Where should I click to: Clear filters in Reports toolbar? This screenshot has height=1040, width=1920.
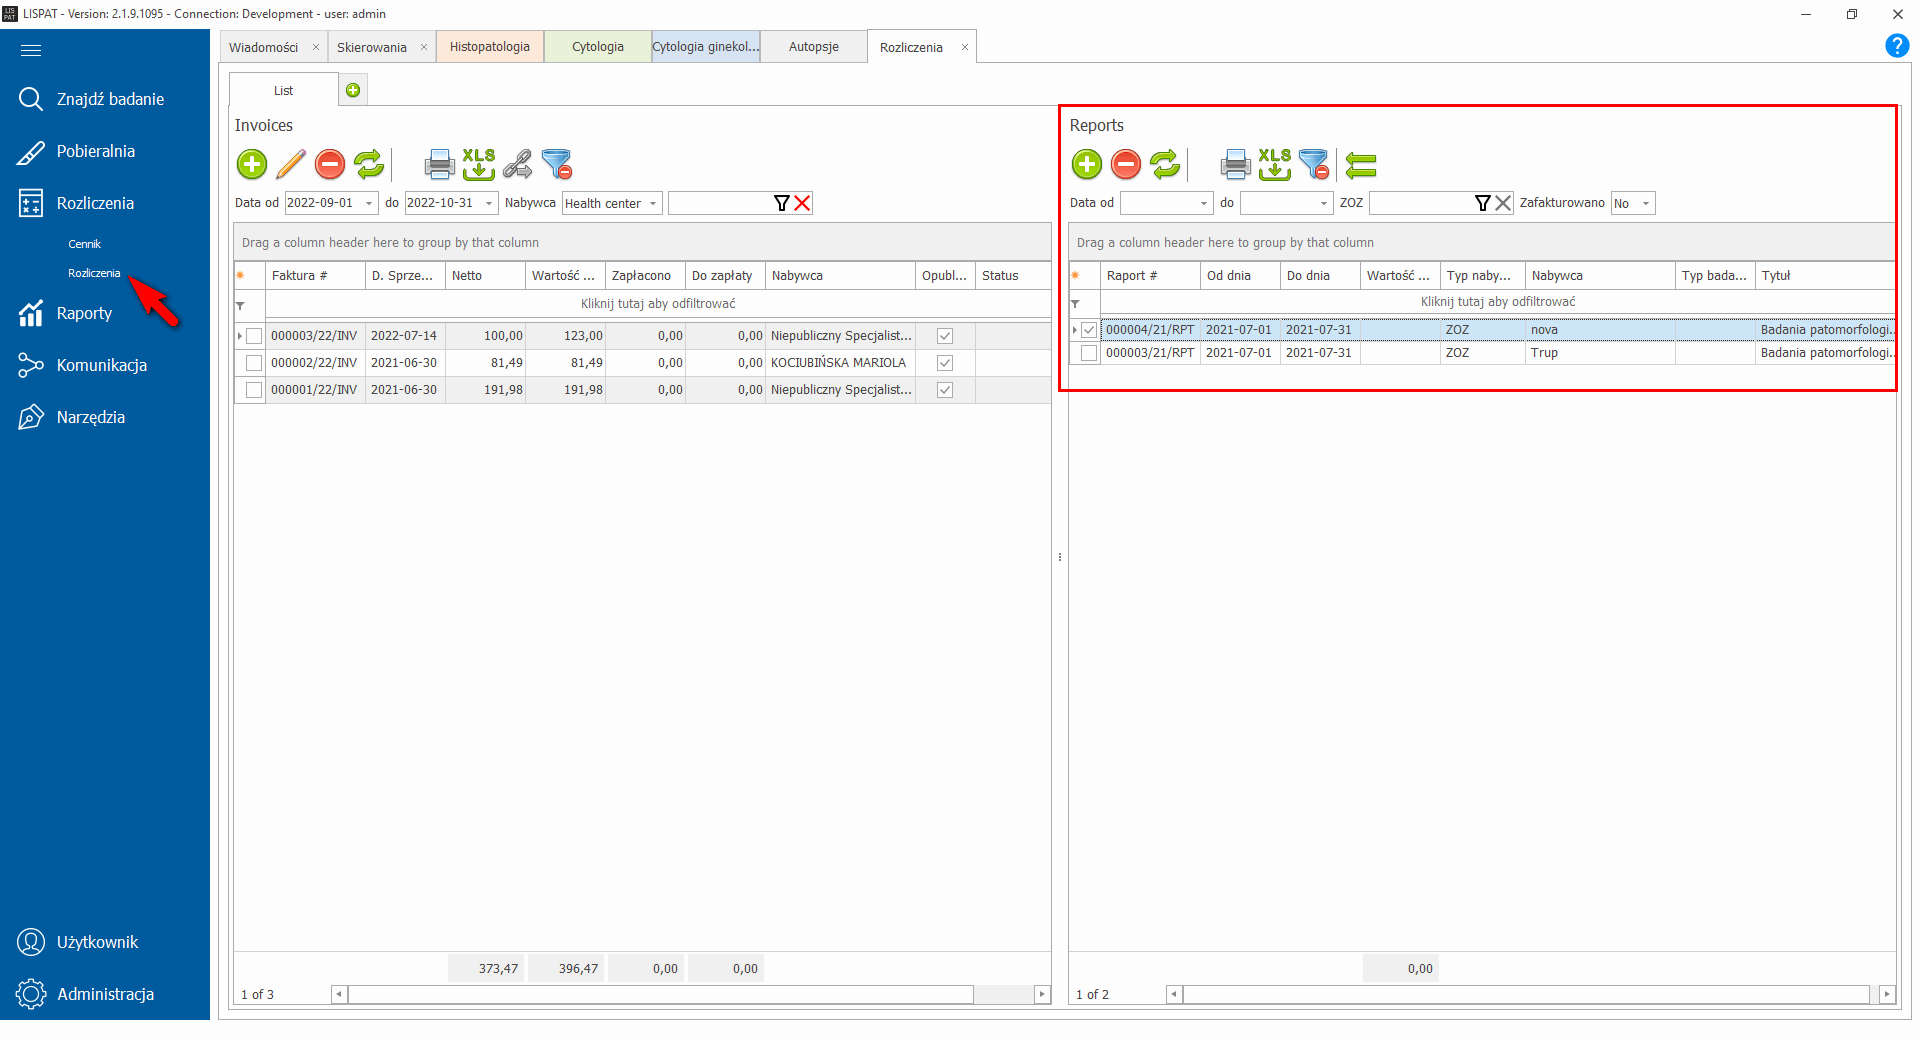(x=1313, y=164)
